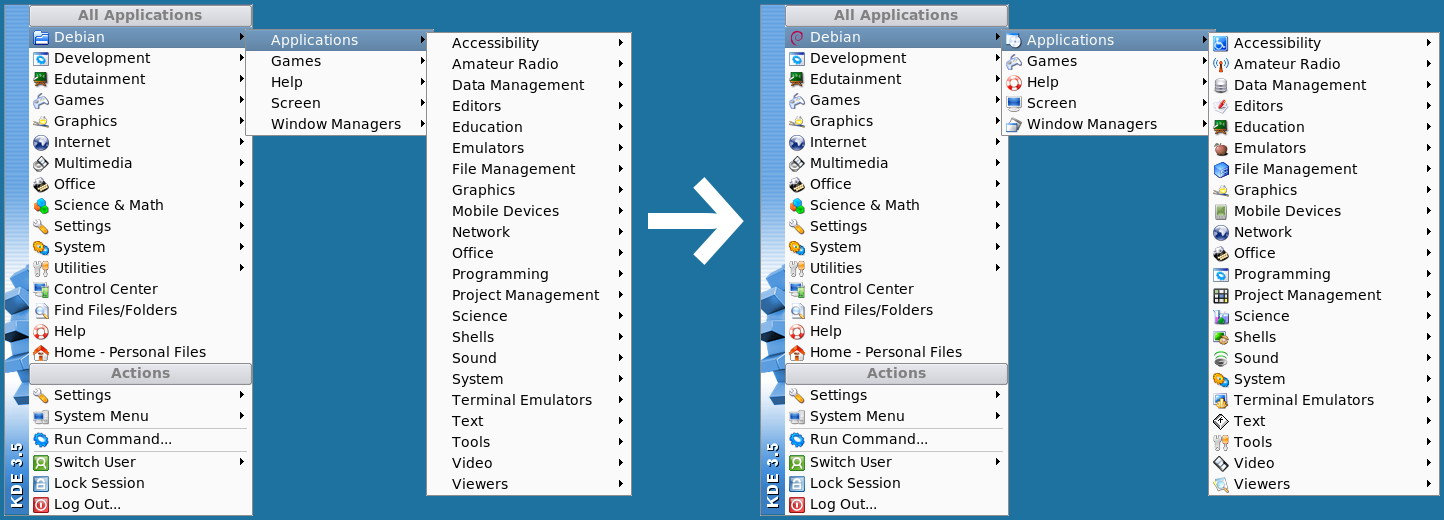Viewport: 1444px width, 520px height.
Task: Click Emulators in the icon-less Applications list
Action: click(x=529, y=148)
